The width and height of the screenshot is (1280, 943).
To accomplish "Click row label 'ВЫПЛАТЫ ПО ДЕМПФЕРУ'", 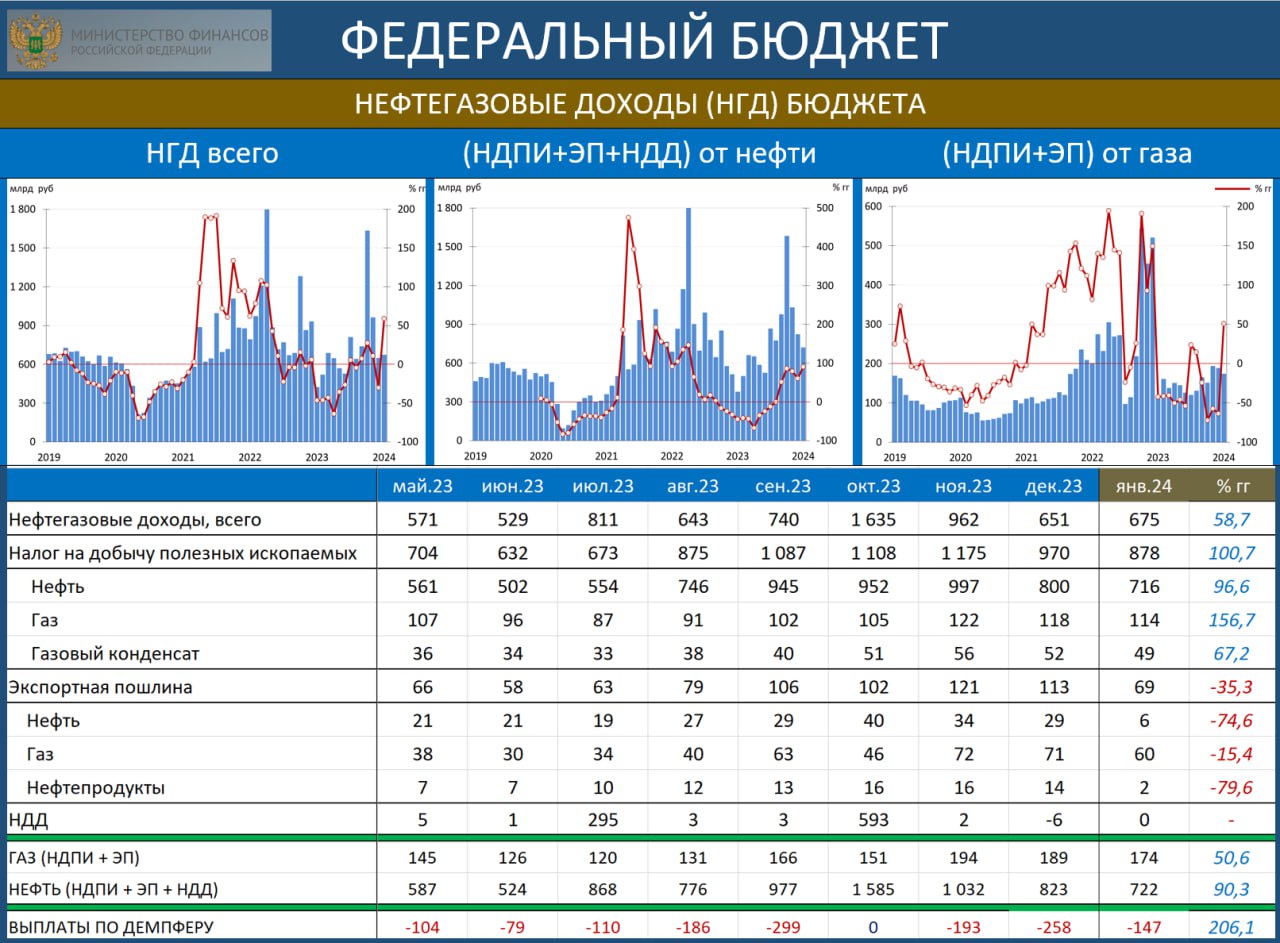I will tap(111, 927).
